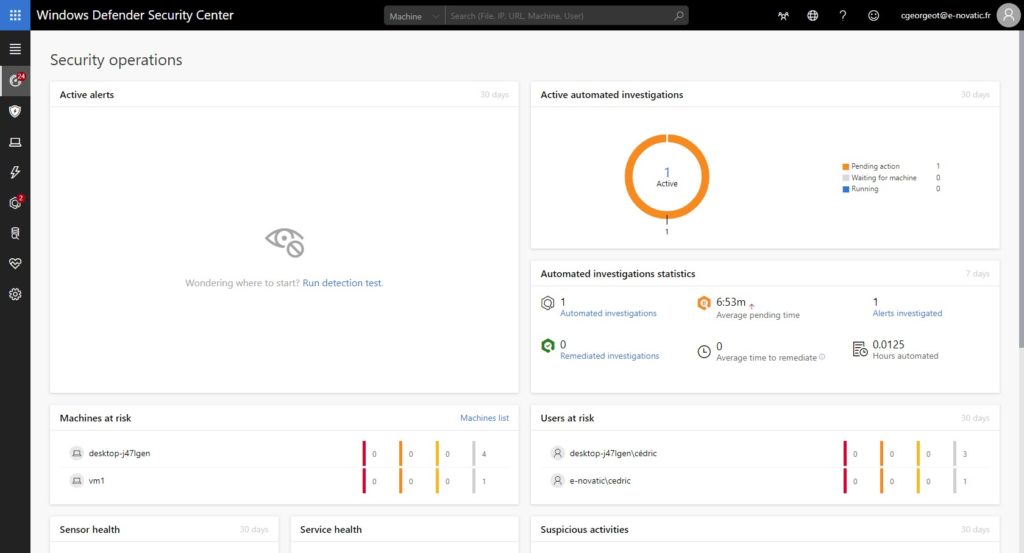Screen dimensions: 1024x553
Task: Open the Help question mark icon
Action: 842,16
